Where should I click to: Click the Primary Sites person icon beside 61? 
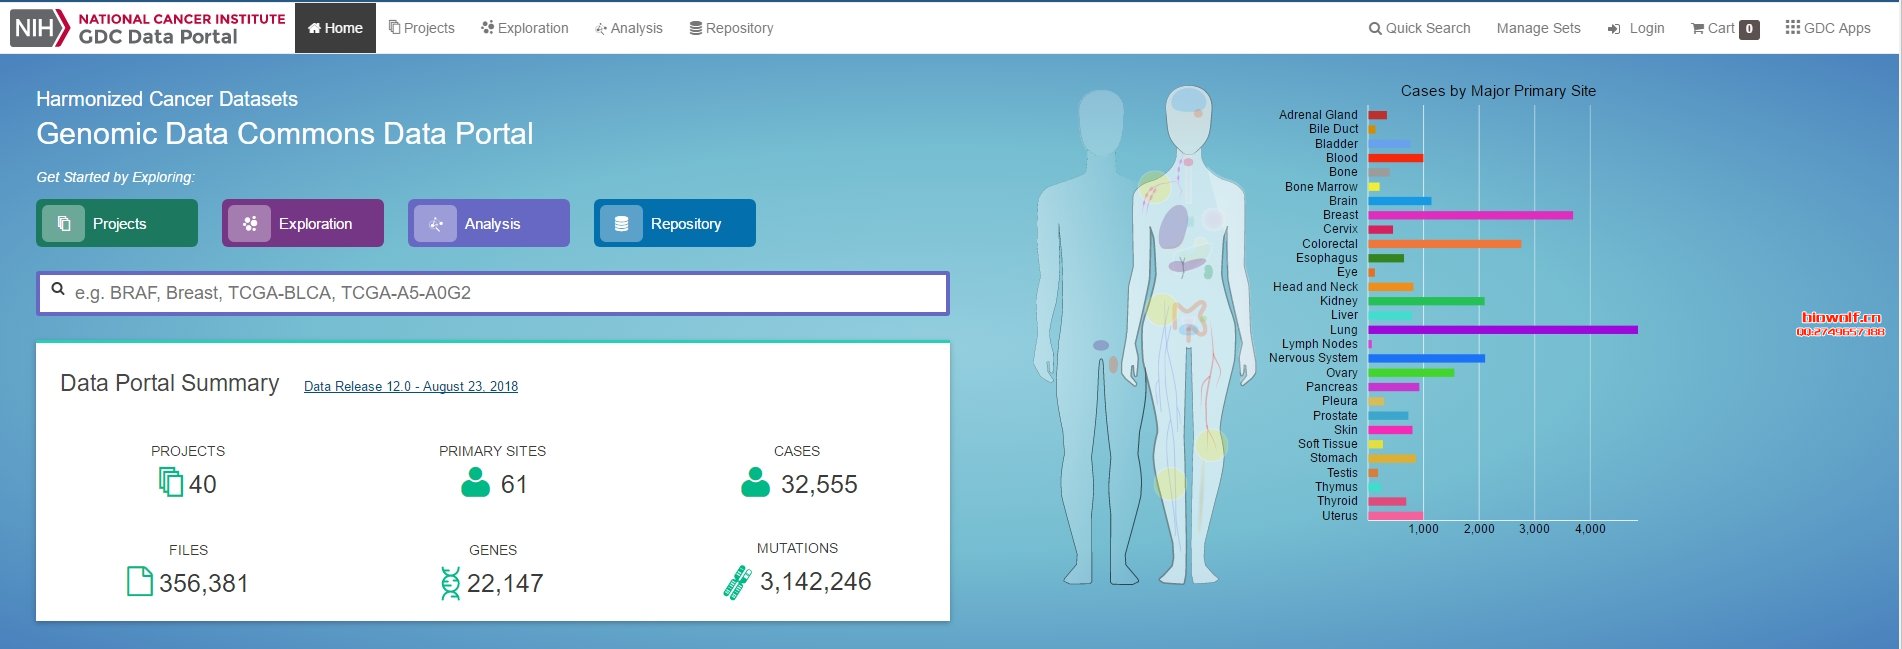(x=476, y=483)
